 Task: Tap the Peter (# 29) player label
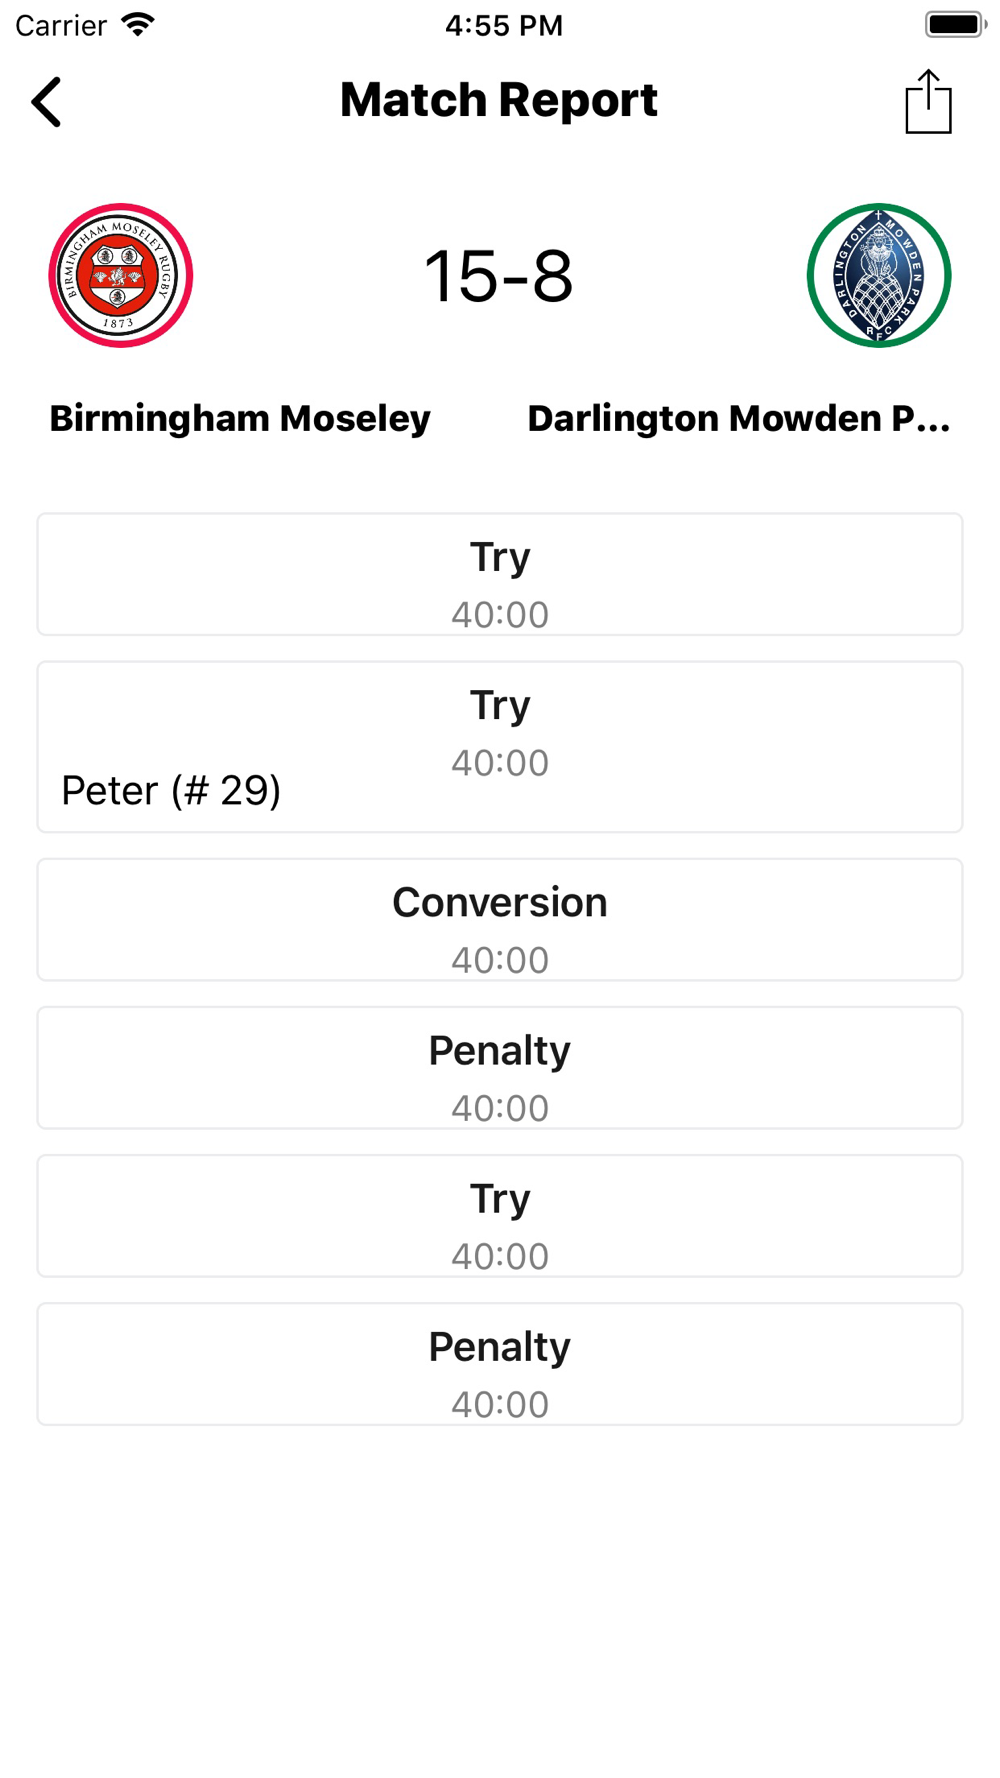[171, 791]
